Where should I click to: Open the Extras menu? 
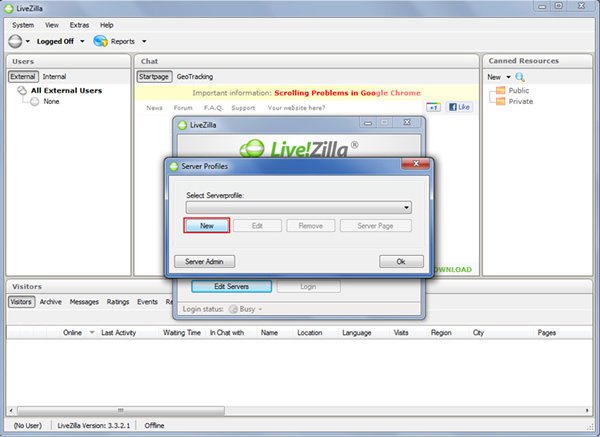point(79,25)
